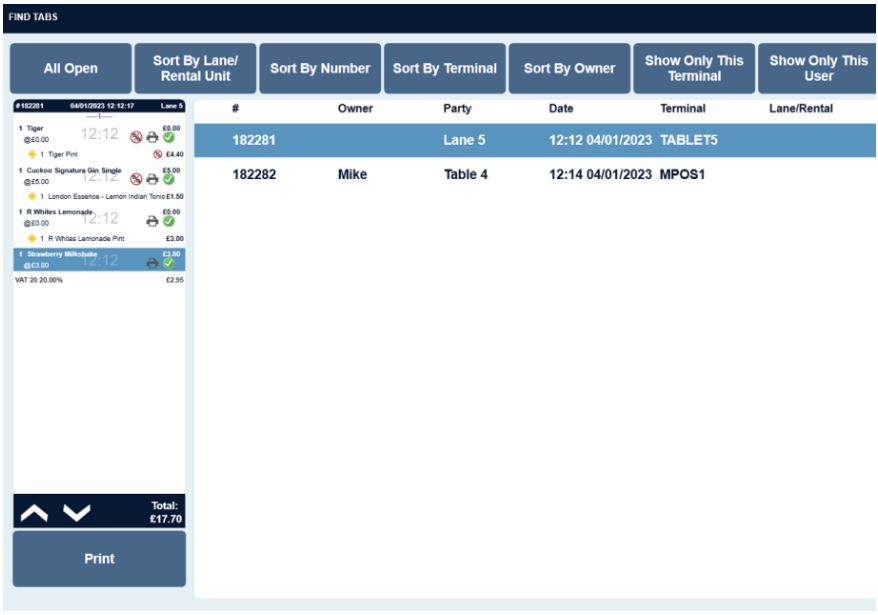Click the # column header
This screenshot has width=878, height=615.
[x=235, y=109]
